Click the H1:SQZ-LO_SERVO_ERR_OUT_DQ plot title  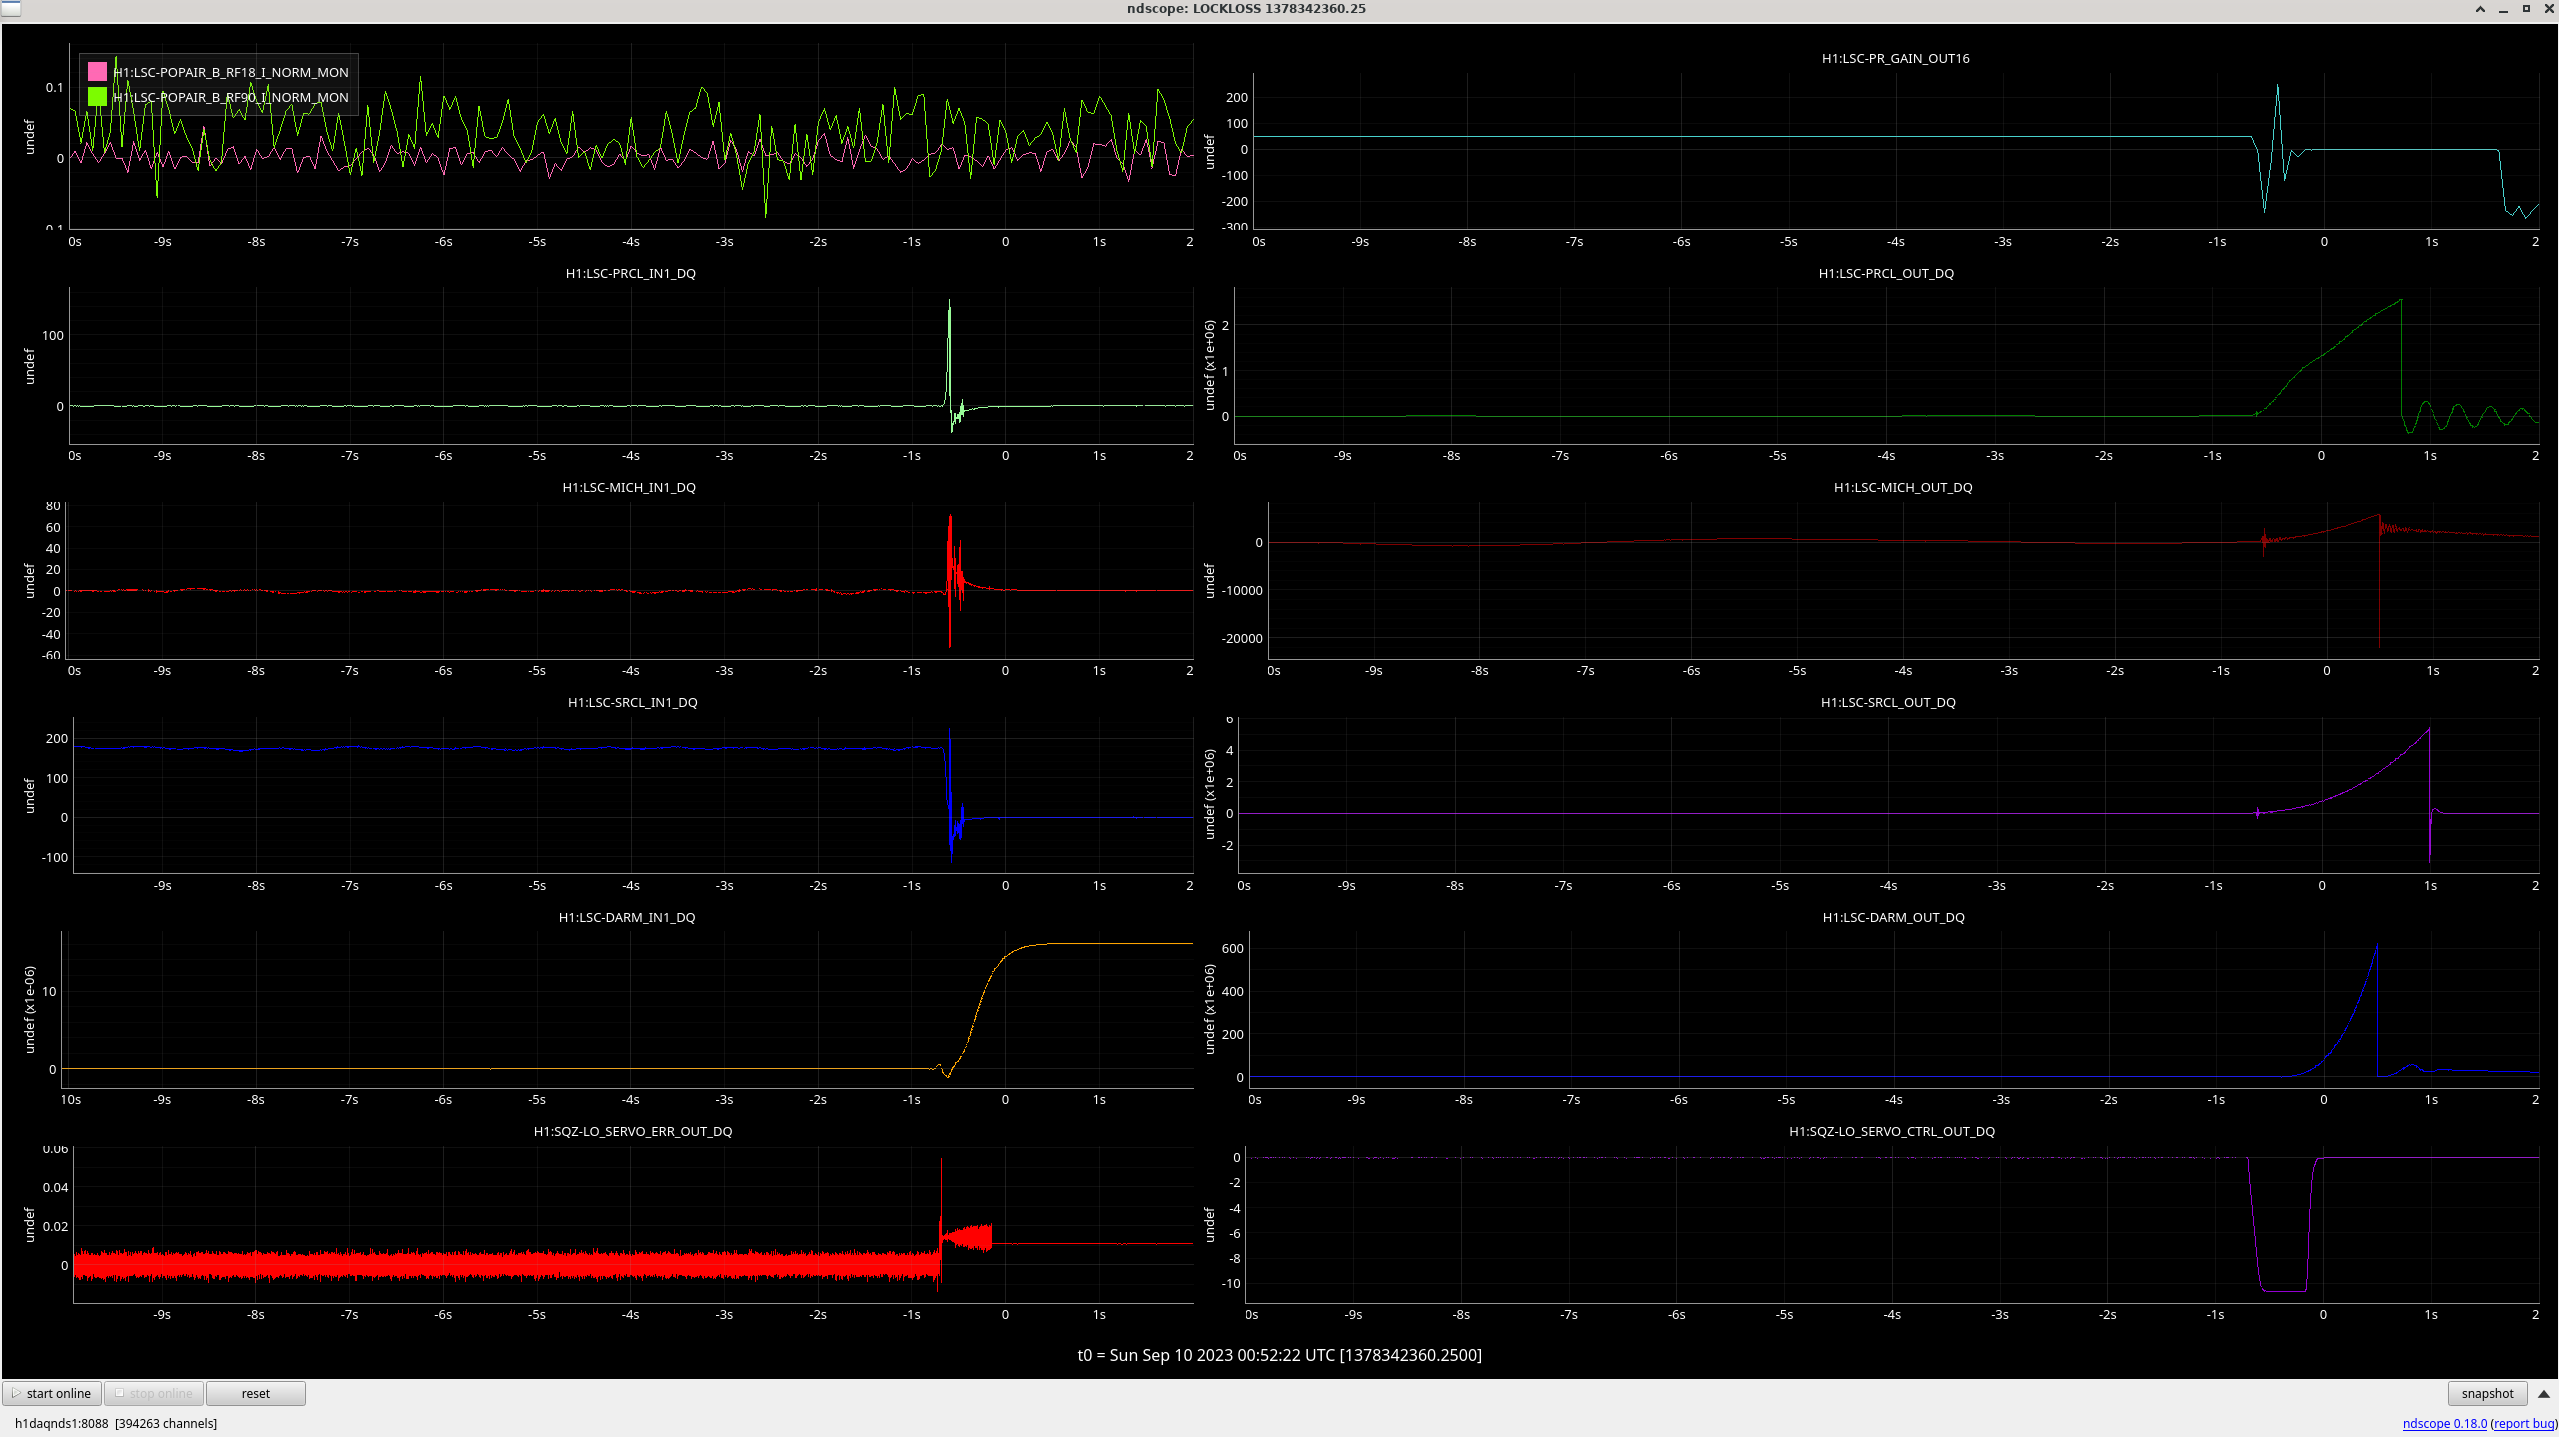[632, 1131]
